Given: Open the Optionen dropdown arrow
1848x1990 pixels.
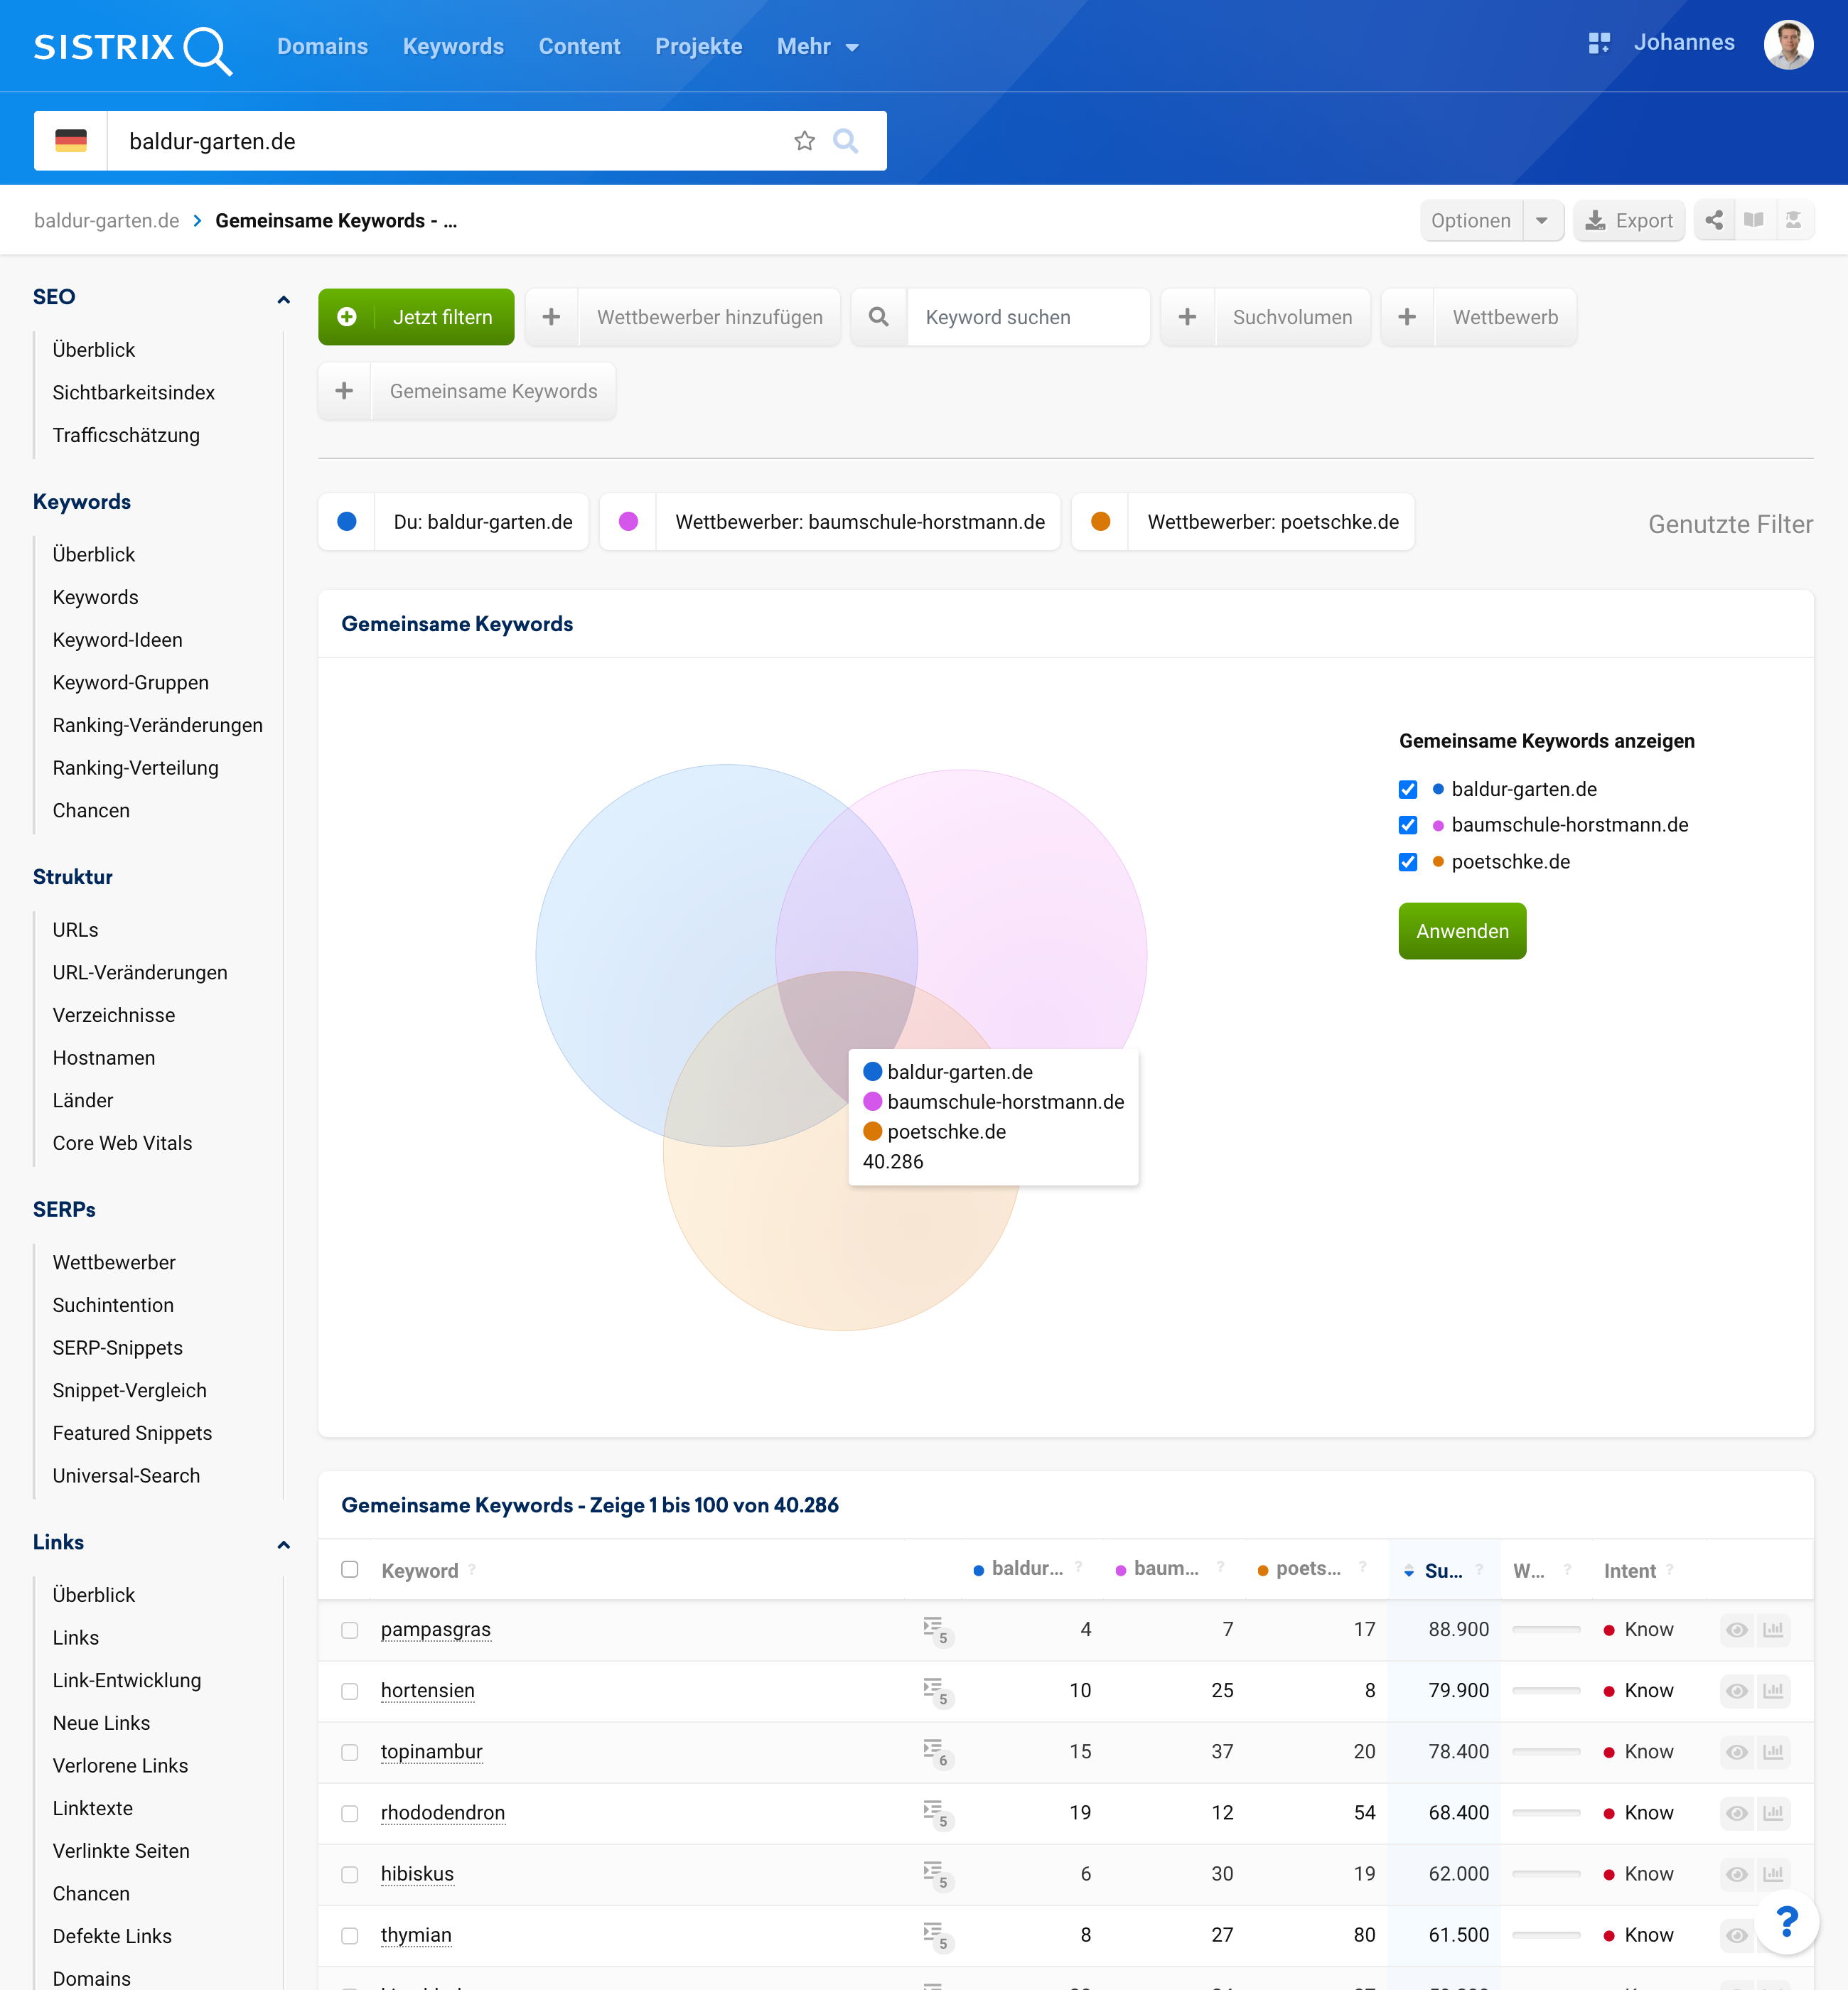Looking at the screenshot, I should click(1542, 220).
